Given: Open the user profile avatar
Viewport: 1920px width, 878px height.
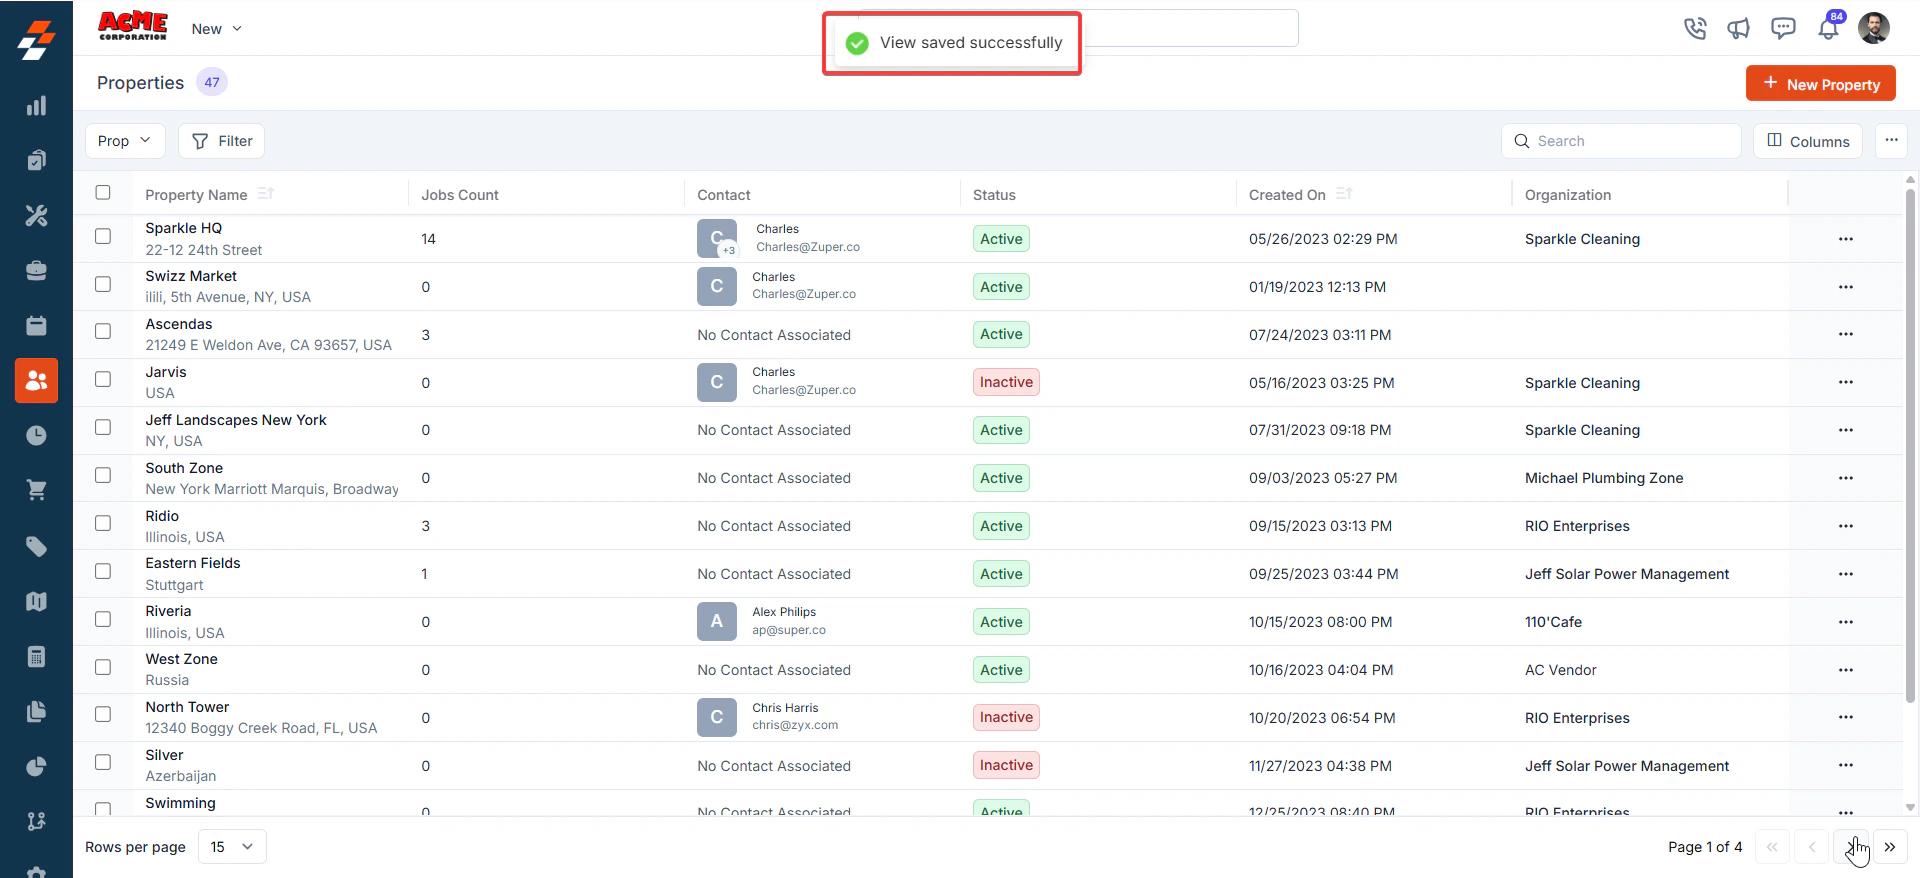Looking at the screenshot, I should 1874,28.
